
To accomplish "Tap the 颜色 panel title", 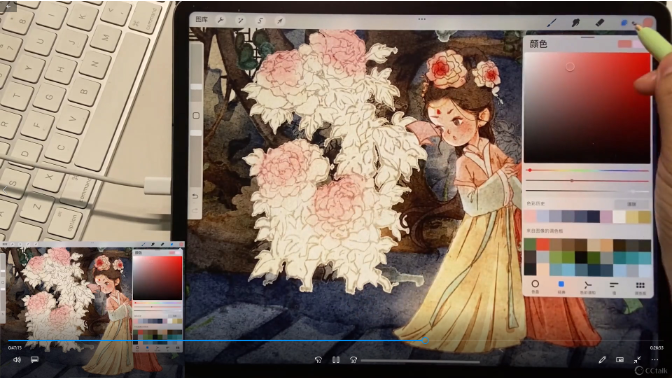I will (538, 44).
